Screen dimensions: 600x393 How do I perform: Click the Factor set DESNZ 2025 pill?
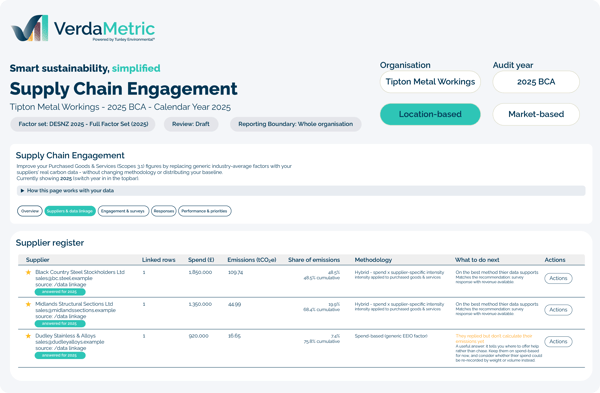83,124
